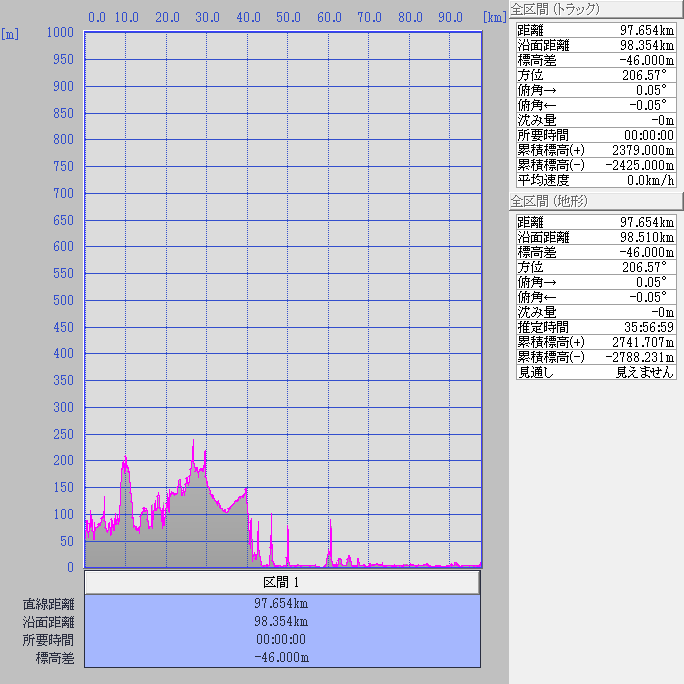
Task: Click the highest peak in elevation profile
Action: [x=194, y=440]
